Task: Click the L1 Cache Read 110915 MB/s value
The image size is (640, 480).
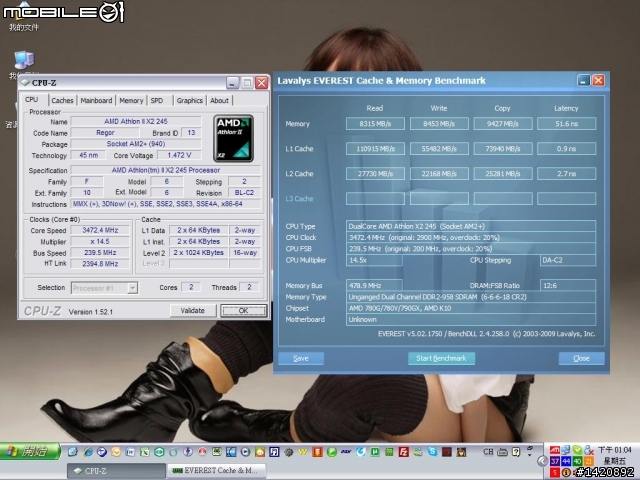Action: [375, 149]
